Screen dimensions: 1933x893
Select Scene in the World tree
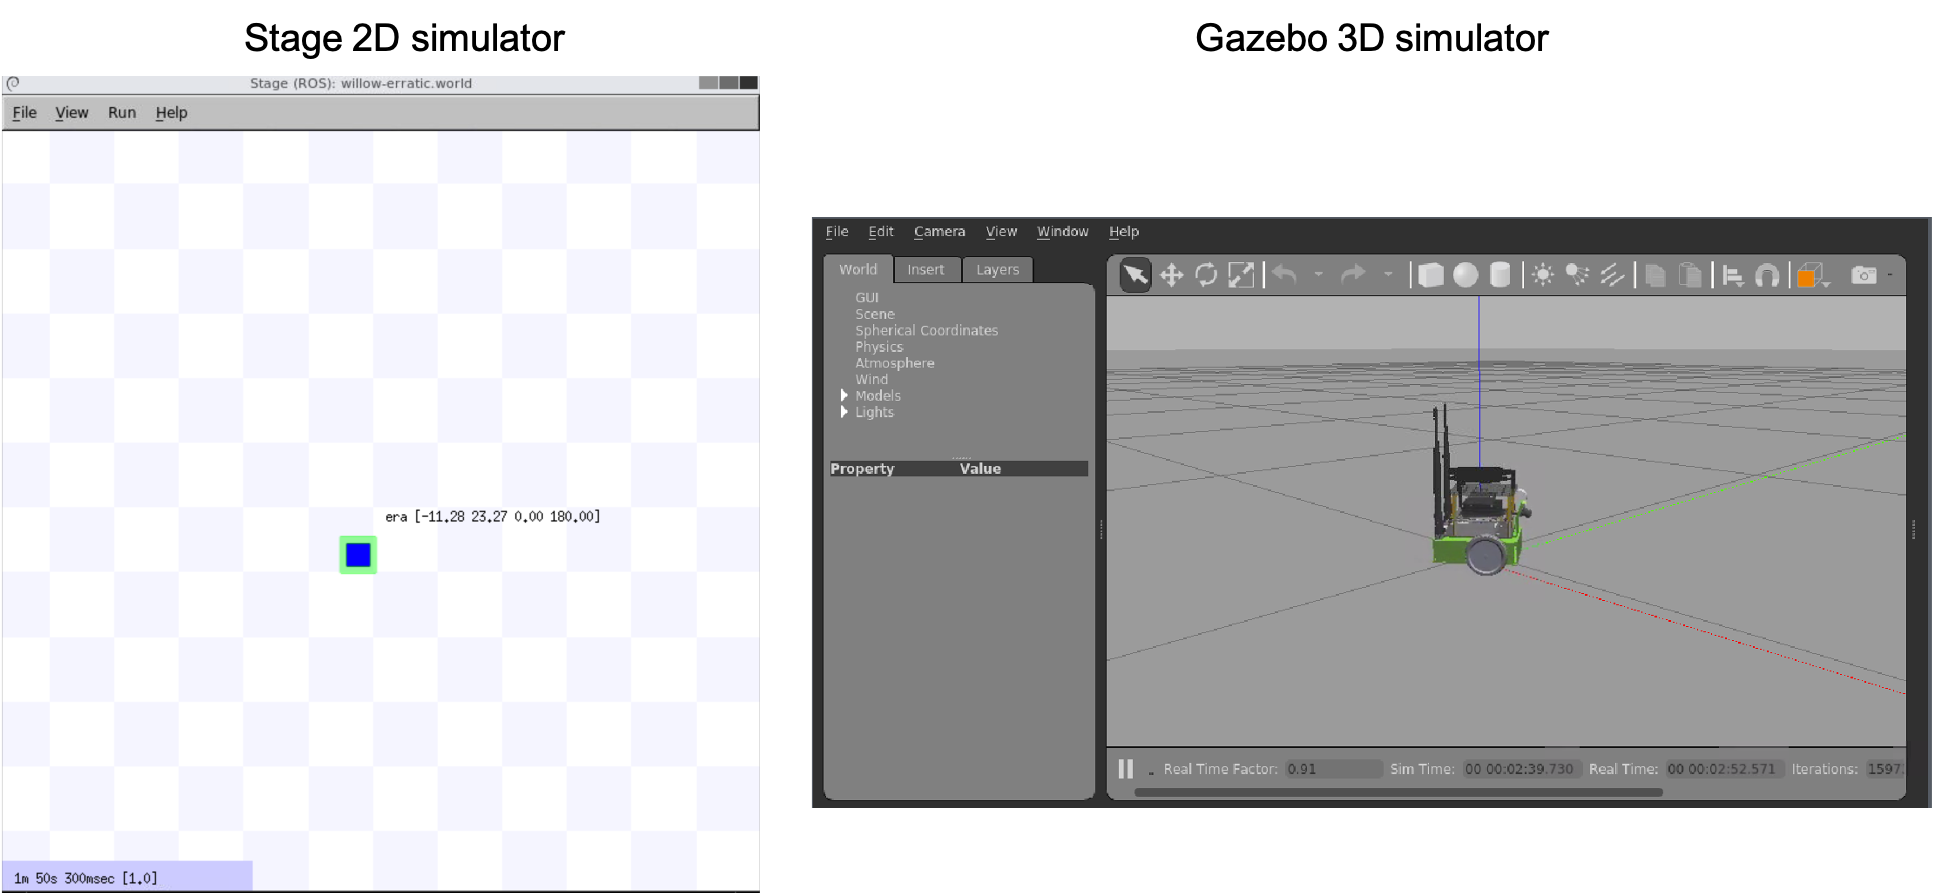point(875,314)
